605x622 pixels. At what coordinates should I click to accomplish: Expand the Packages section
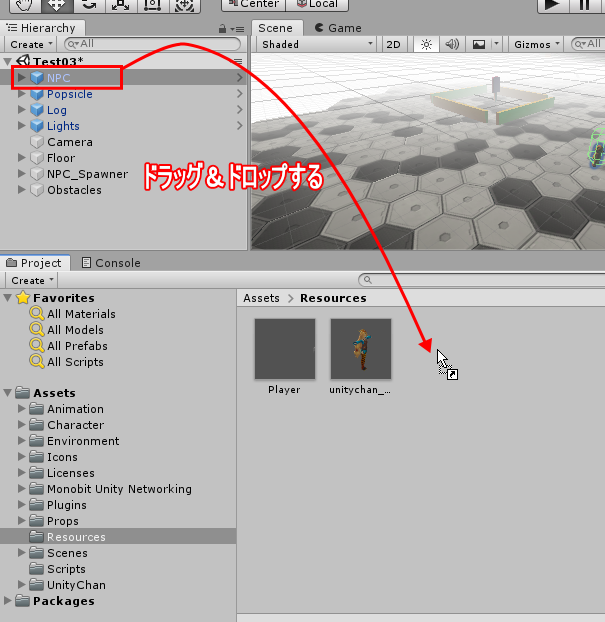tap(8, 601)
